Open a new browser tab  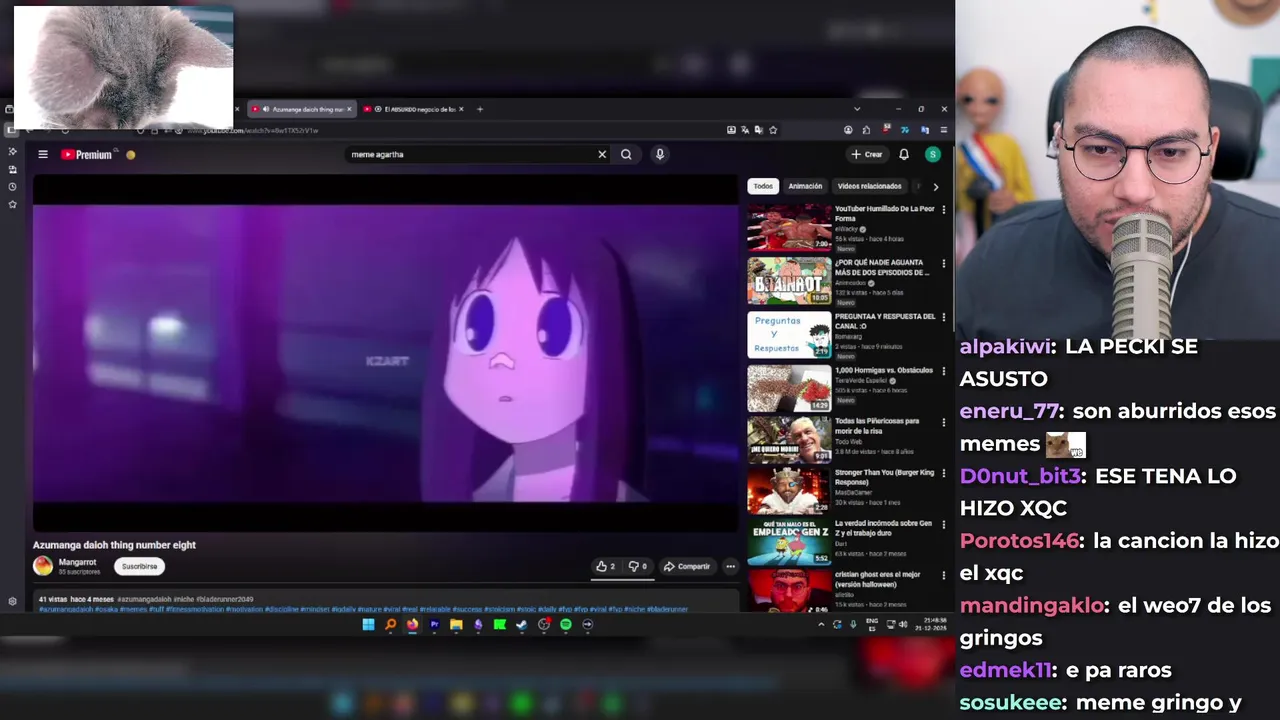(x=480, y=109)
